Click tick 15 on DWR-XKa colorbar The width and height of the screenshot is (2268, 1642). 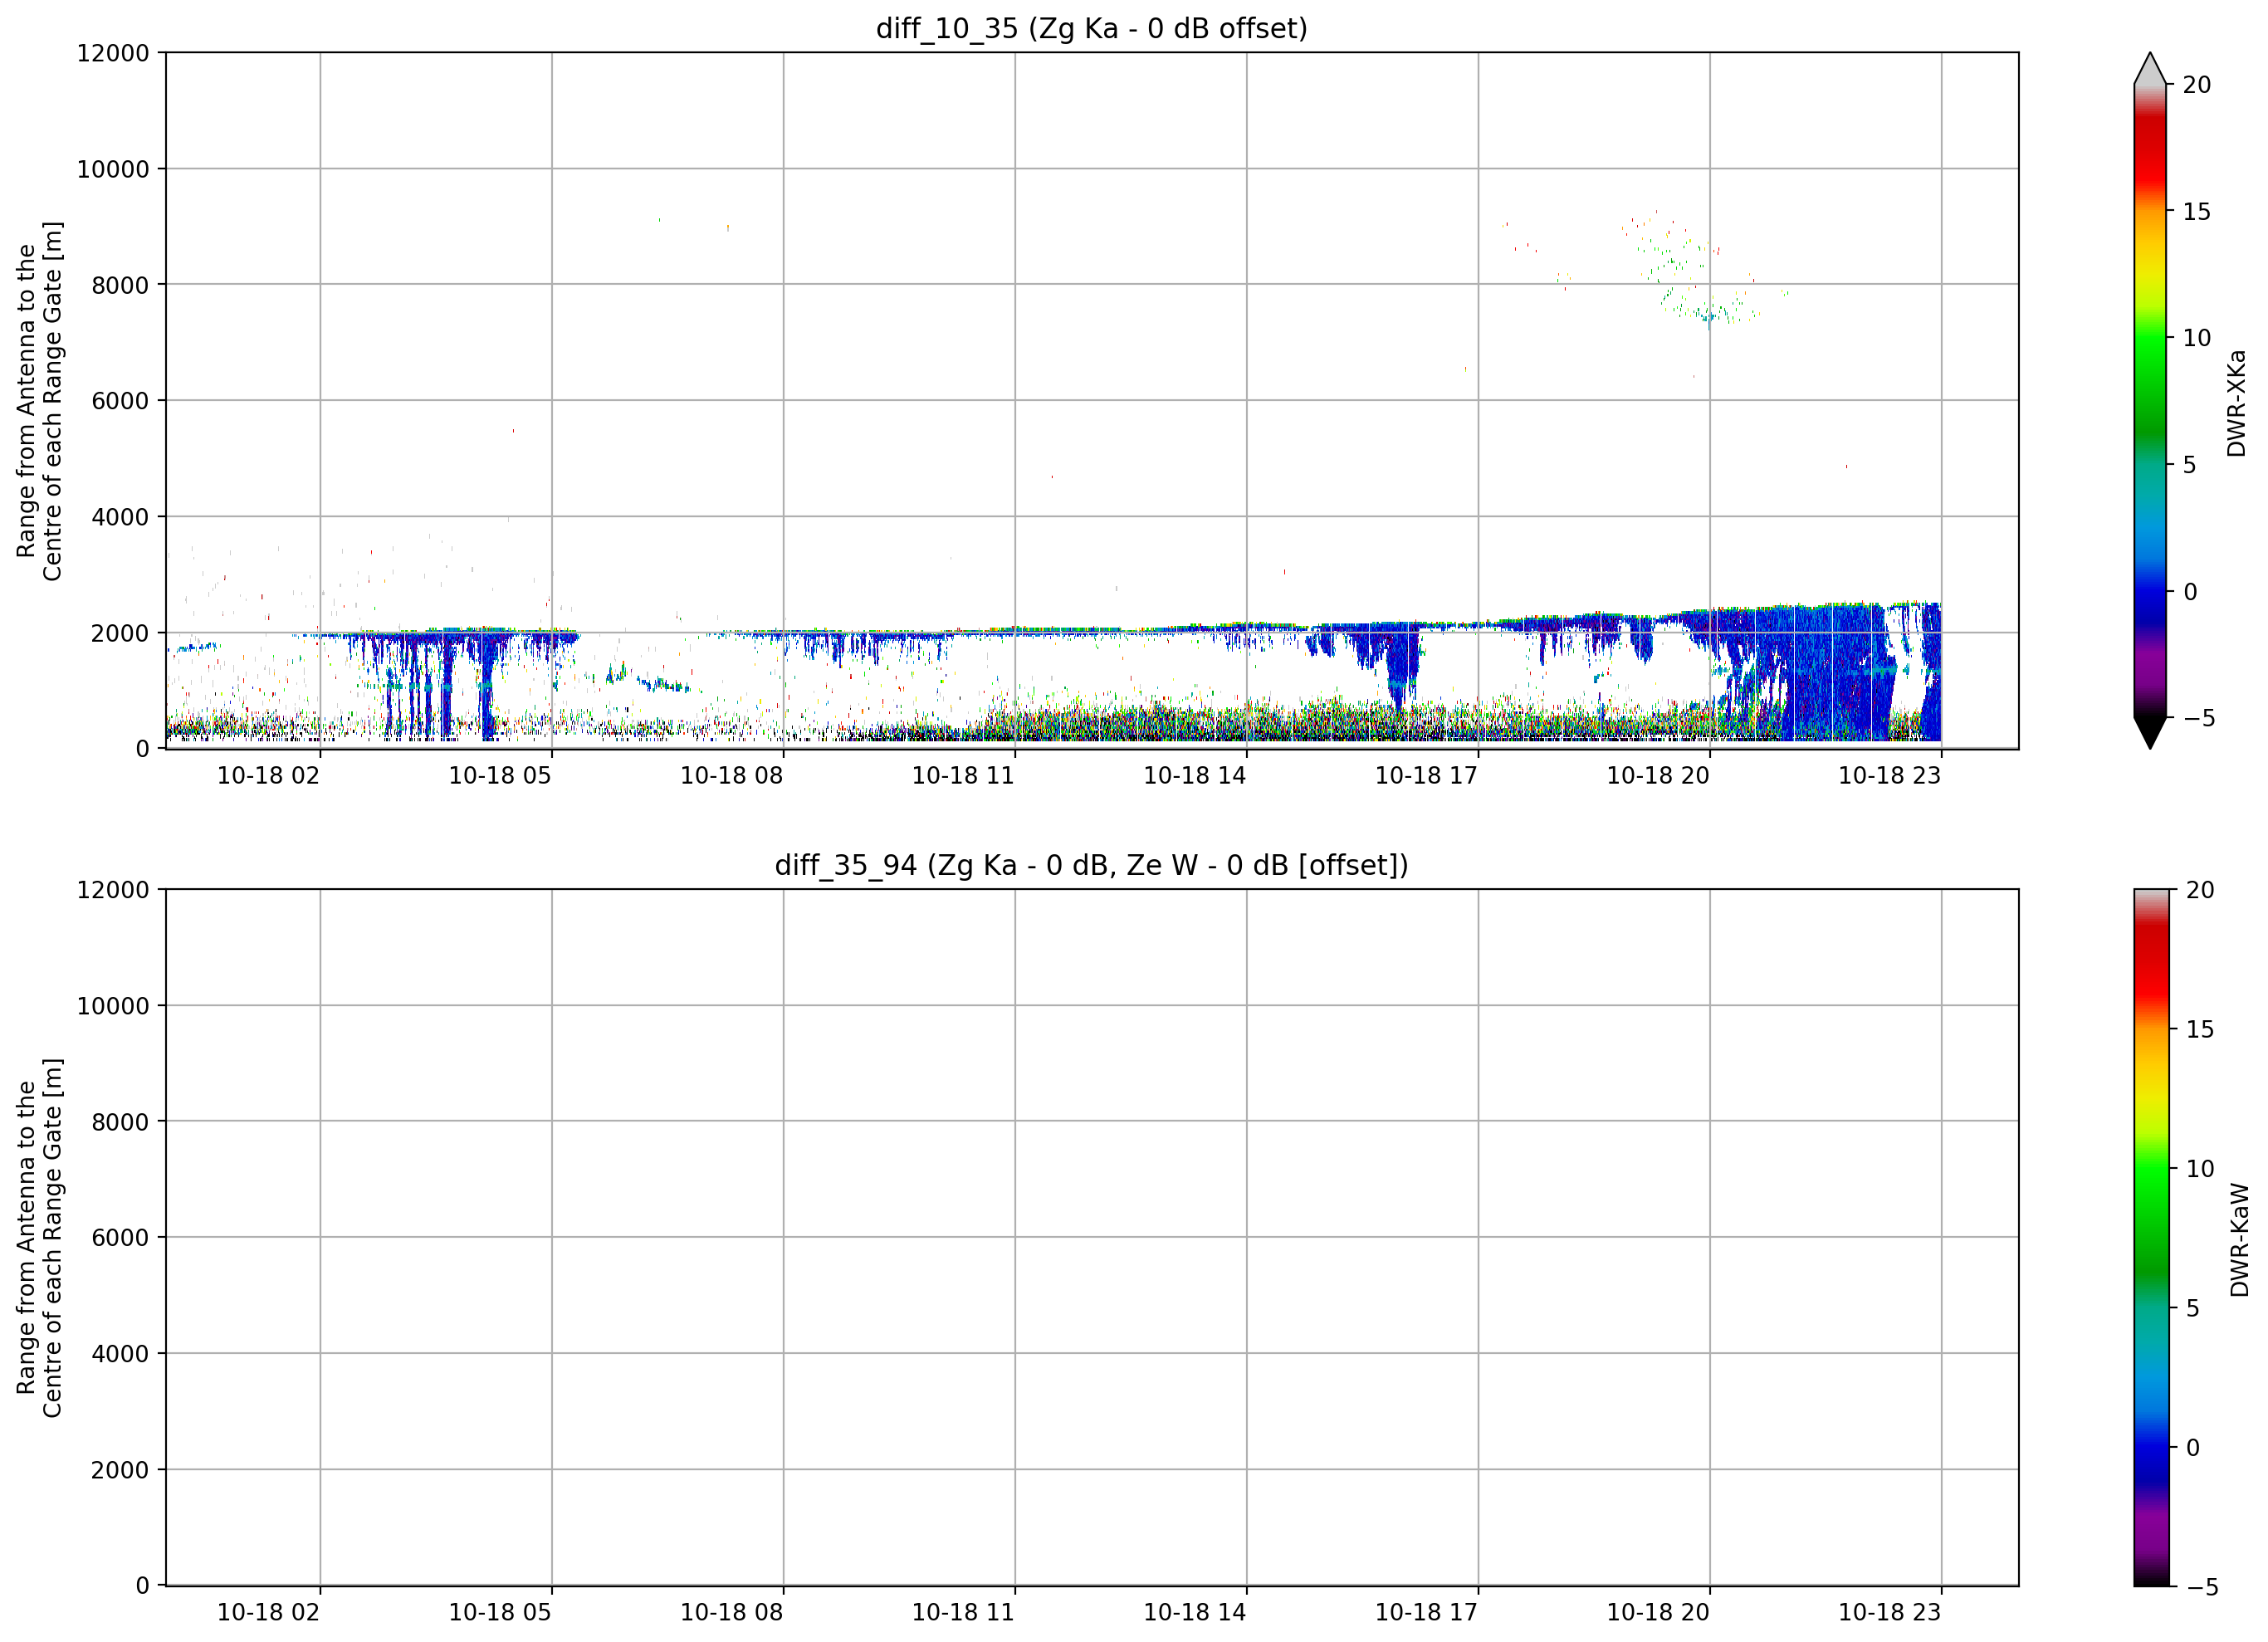[2197, 212]
